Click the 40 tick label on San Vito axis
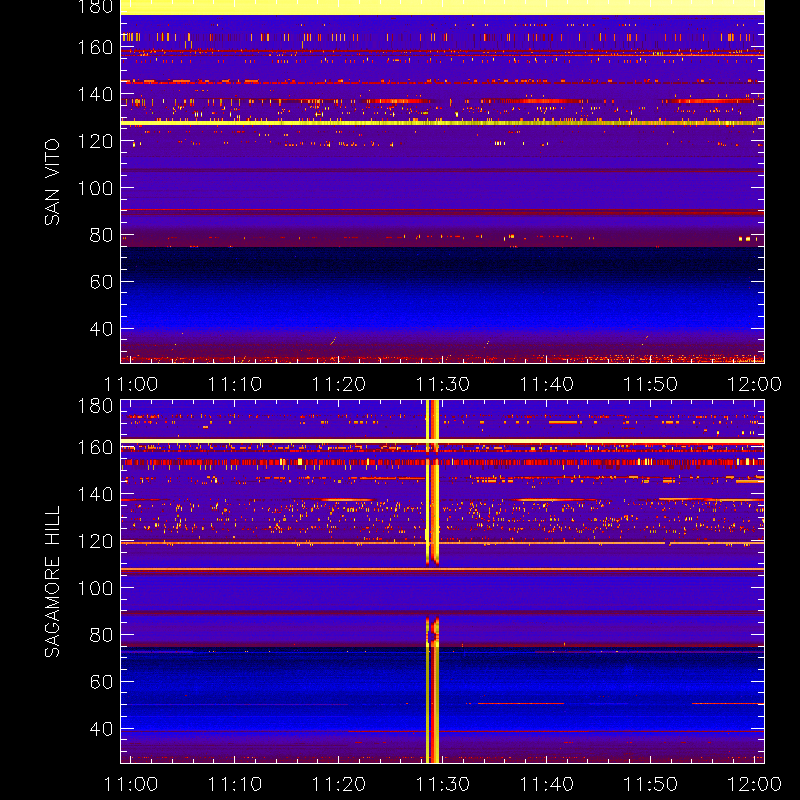The width and height of the screenshot is (800, 800). (x=101, y=329)
